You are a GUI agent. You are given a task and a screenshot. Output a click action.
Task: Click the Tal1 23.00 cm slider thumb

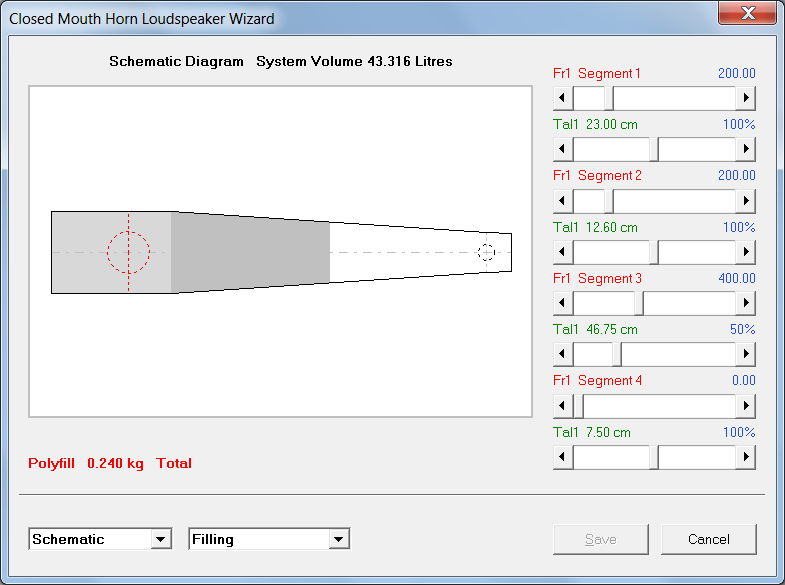coord(654,149)
